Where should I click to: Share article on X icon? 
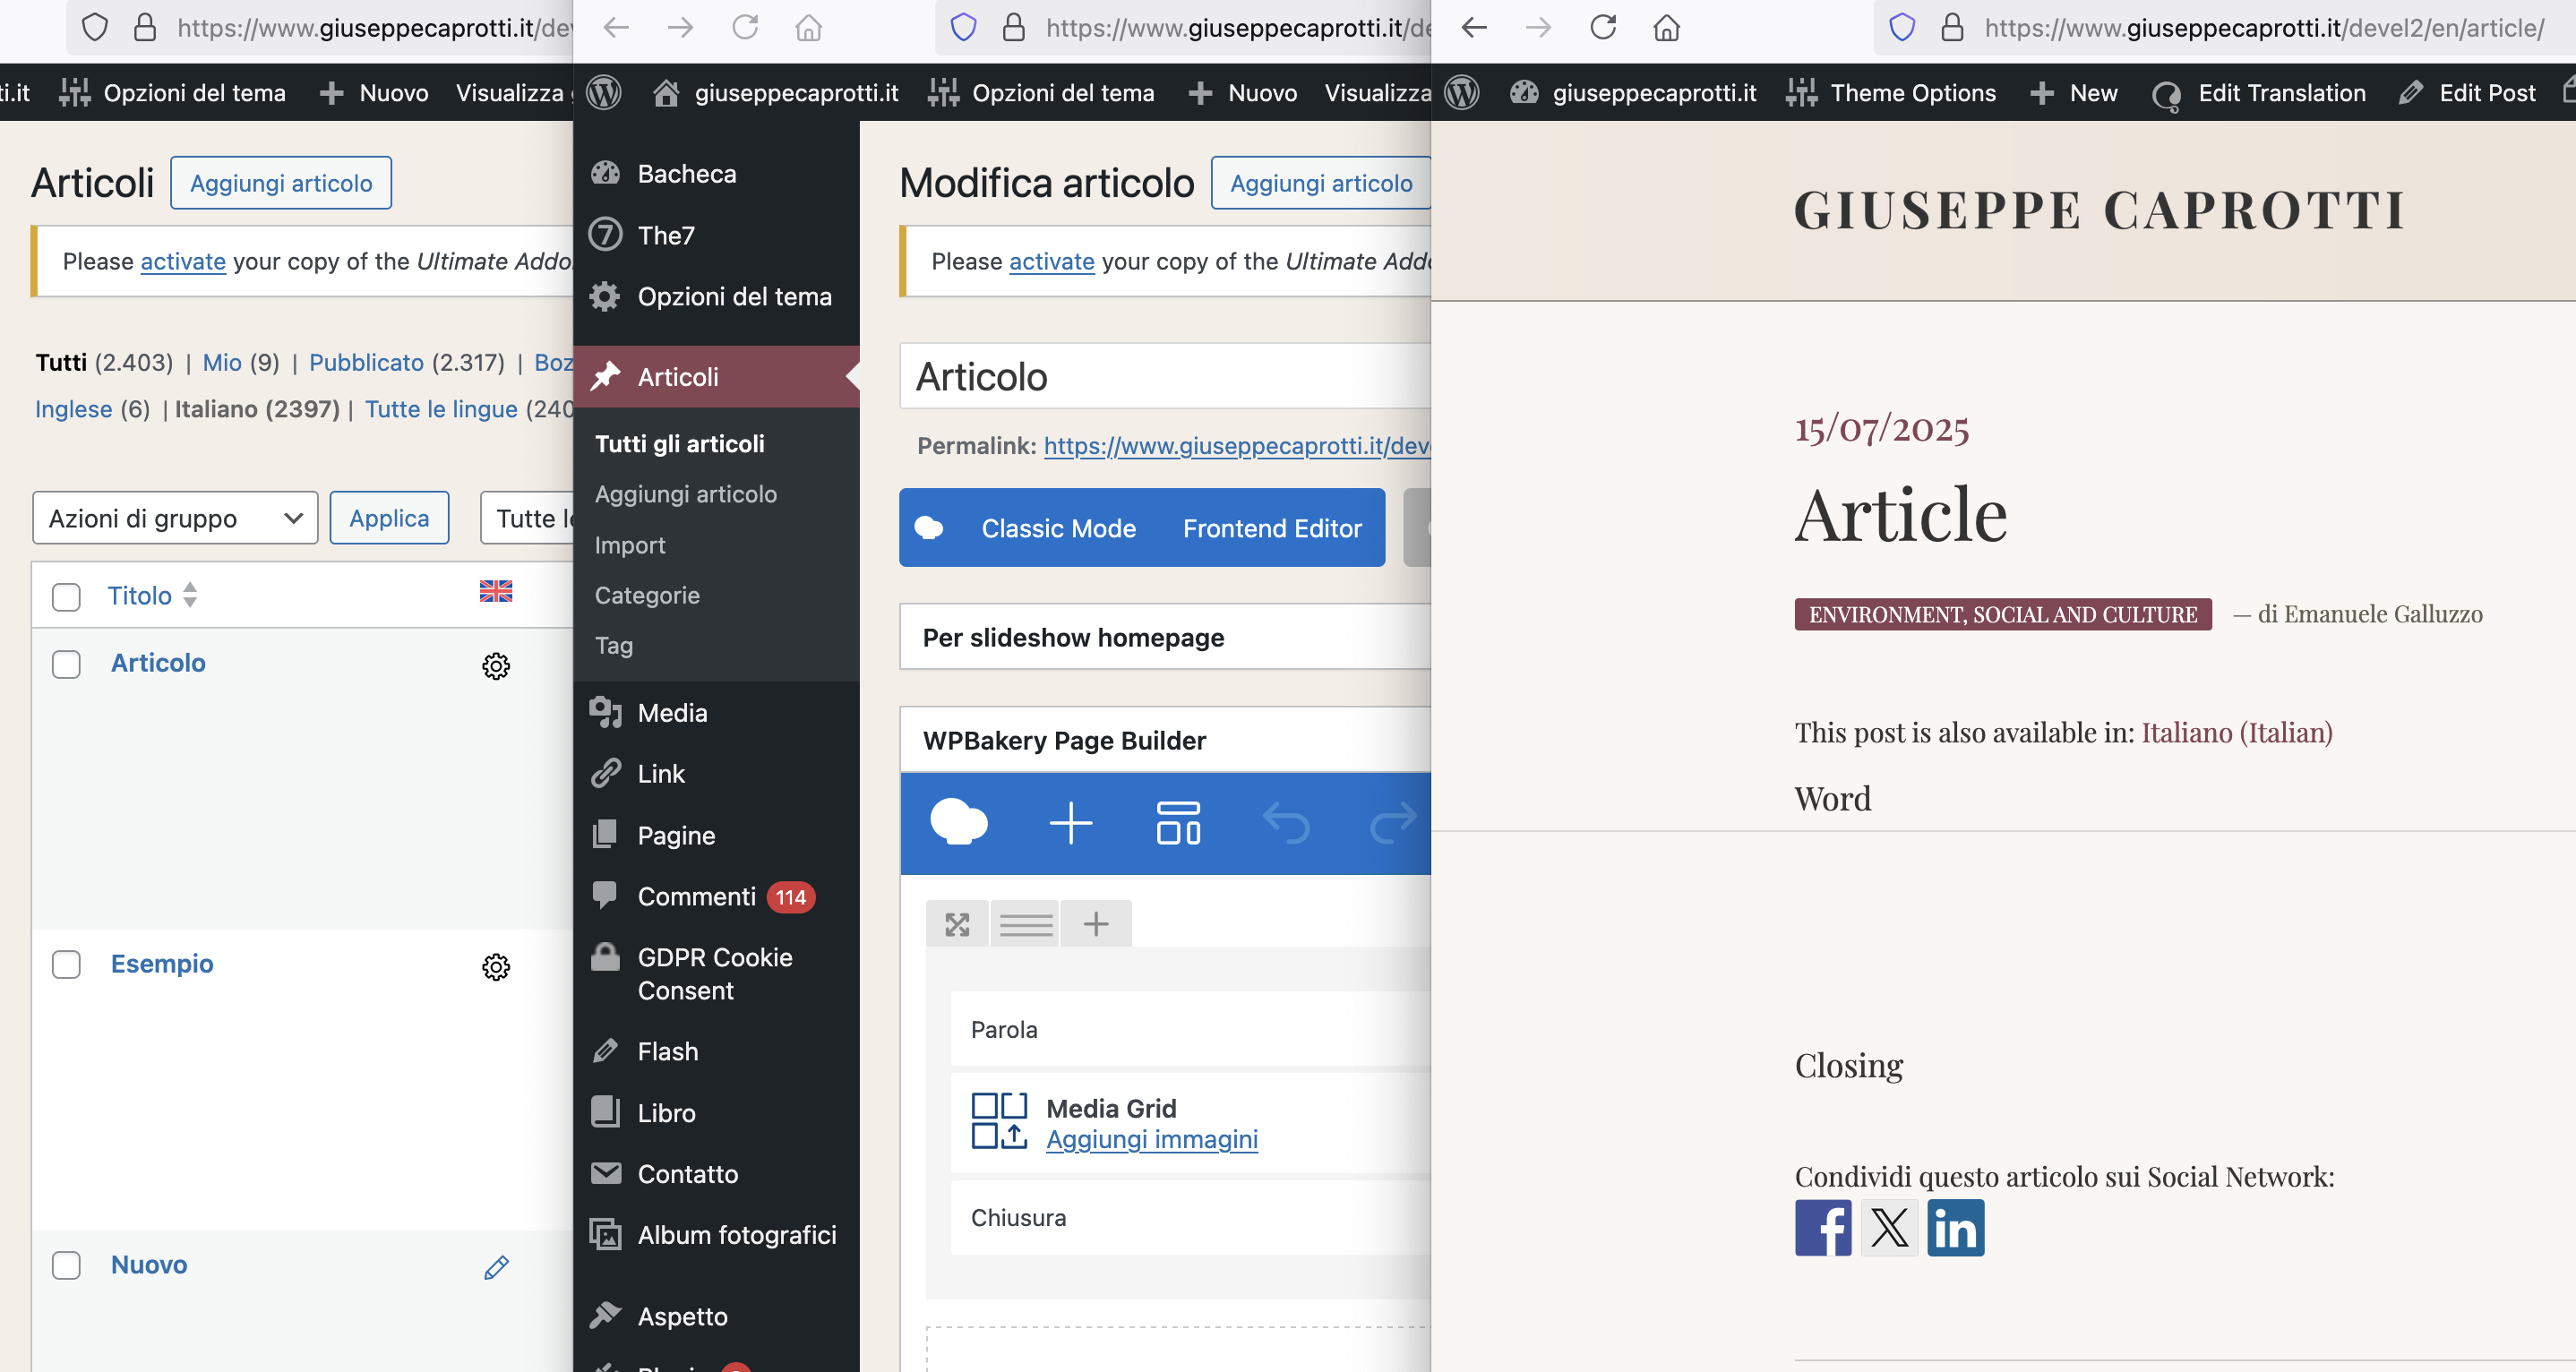[x=1889, y=1228]
